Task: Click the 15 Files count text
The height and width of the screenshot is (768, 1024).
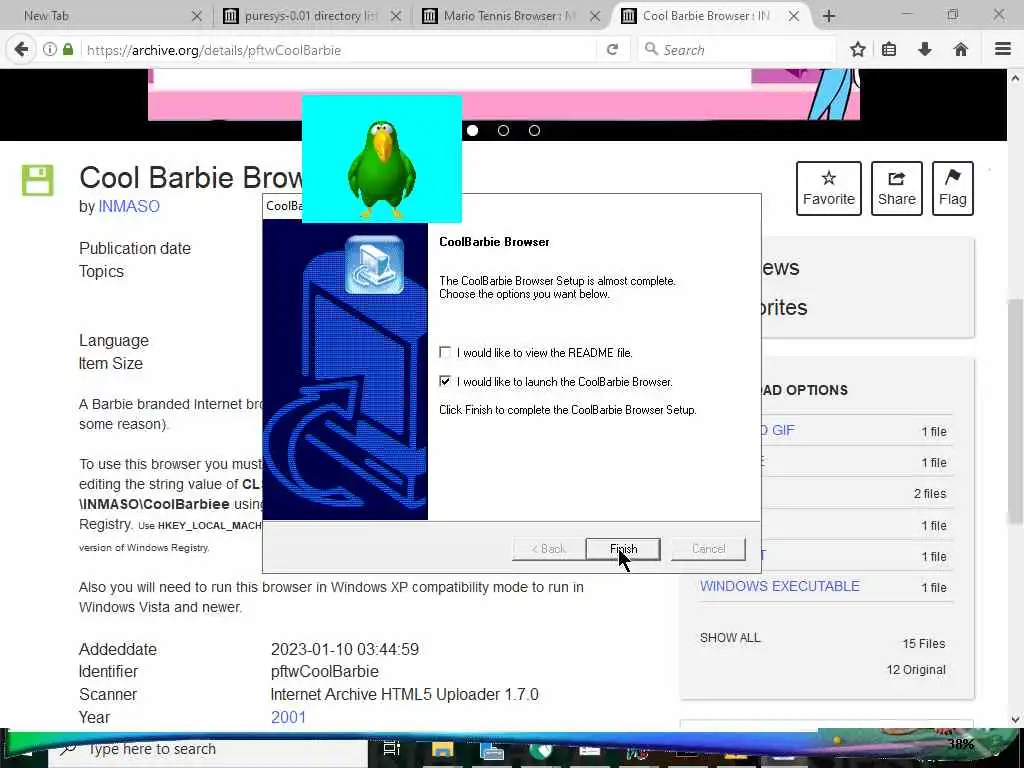Action: pos(923,644)
